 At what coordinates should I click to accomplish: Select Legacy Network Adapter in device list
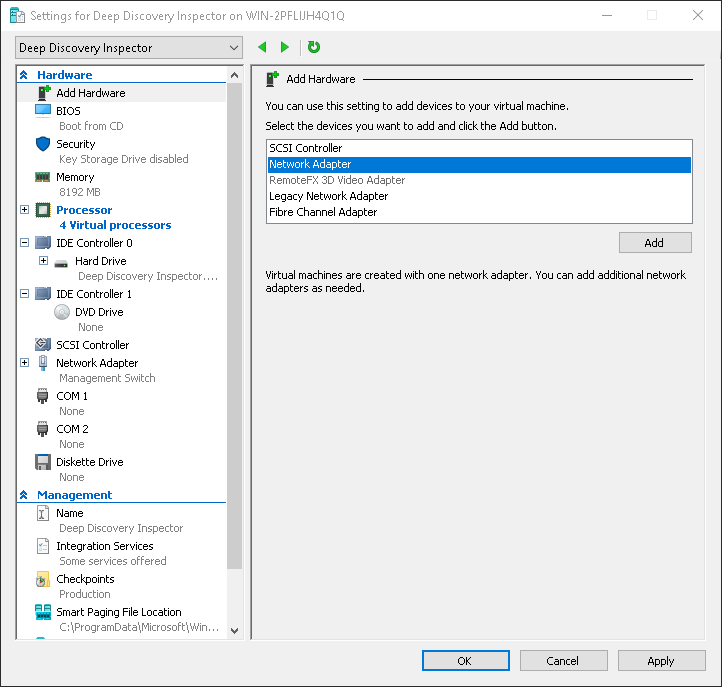coord(328,196)
